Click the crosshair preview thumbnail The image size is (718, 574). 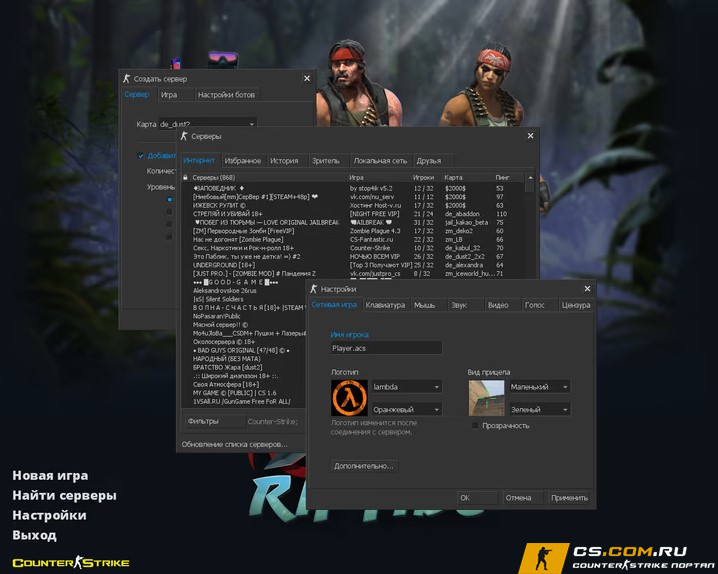pyautogui.click(x=486, y=398)
